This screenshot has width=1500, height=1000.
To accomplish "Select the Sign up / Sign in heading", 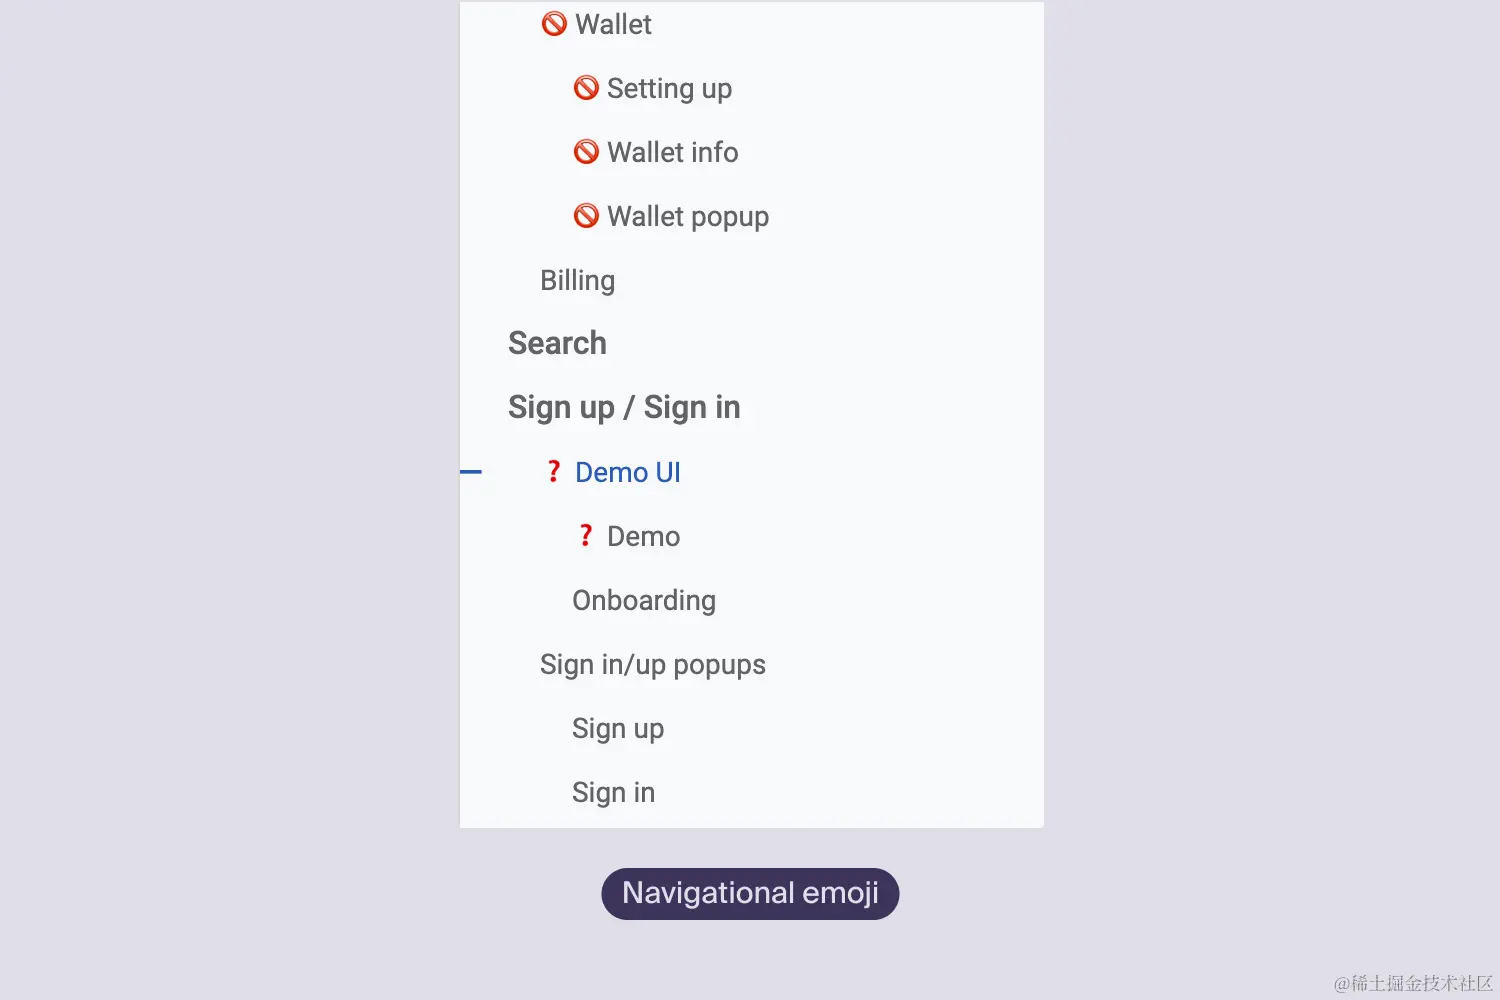I will (624, 407).
